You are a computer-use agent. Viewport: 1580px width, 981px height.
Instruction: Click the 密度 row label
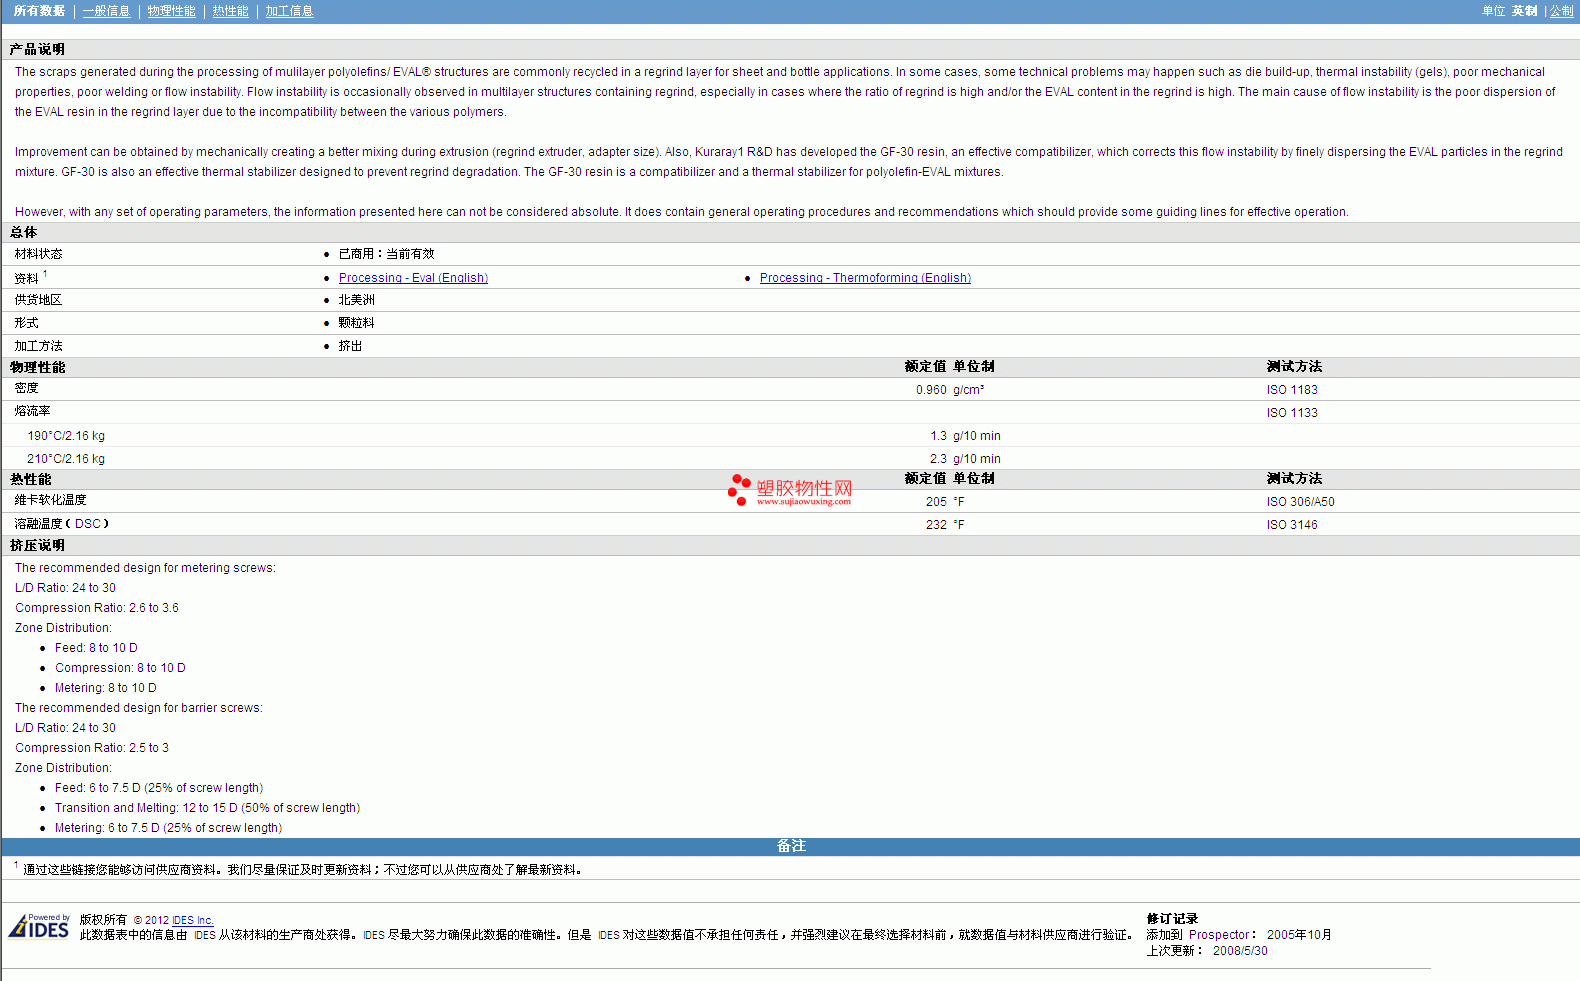[27, 388]
